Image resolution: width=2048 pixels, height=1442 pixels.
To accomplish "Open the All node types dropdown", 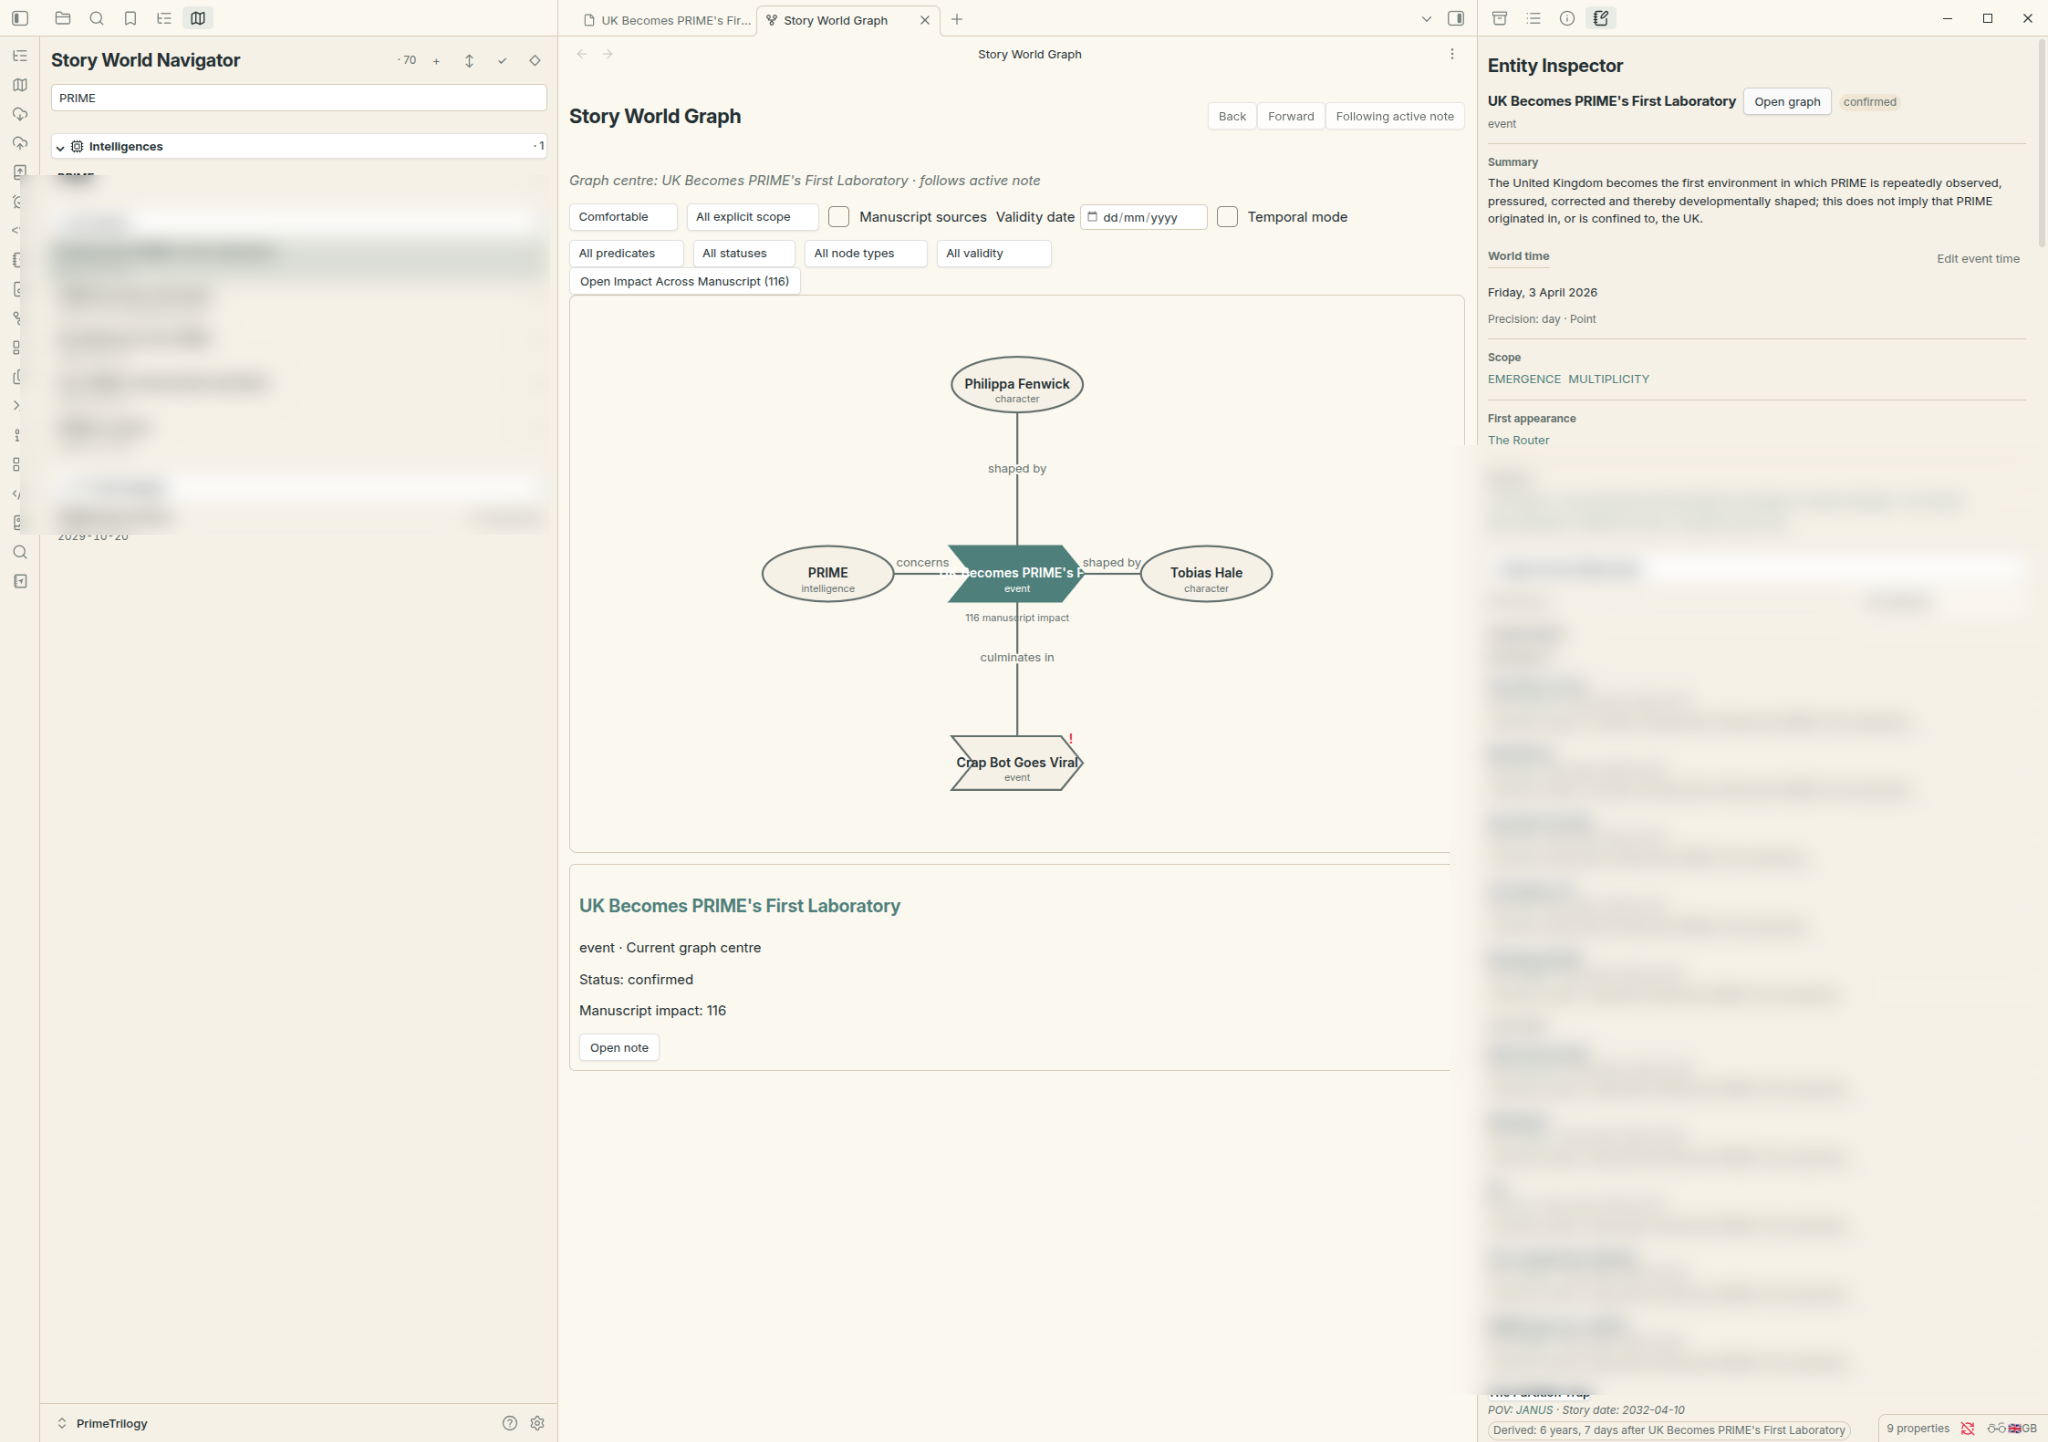I will (x=865, y=253).
